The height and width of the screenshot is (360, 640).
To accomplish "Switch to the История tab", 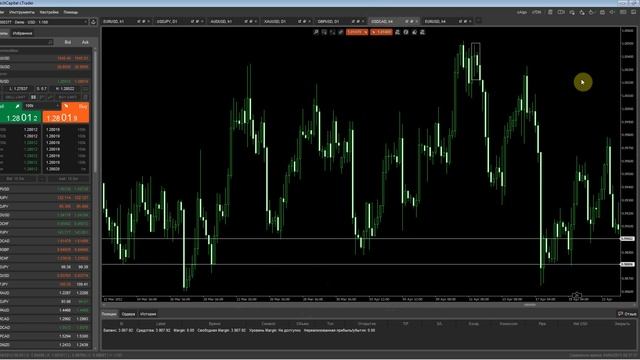I will [148, 314].
